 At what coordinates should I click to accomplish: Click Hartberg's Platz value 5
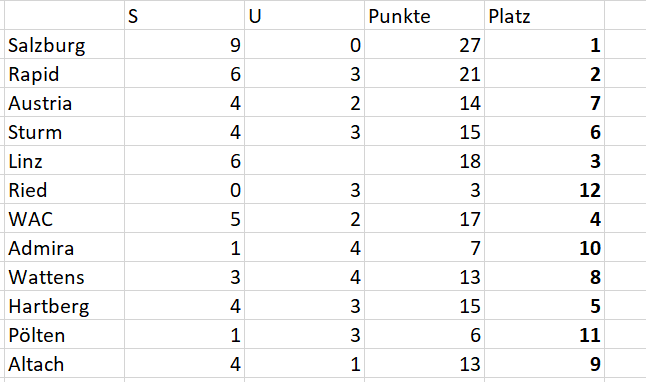click(x=544, y=306)
